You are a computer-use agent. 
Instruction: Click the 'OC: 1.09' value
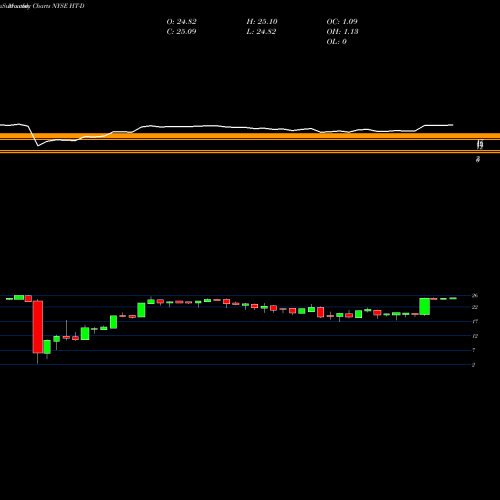(x=342, y=22)
